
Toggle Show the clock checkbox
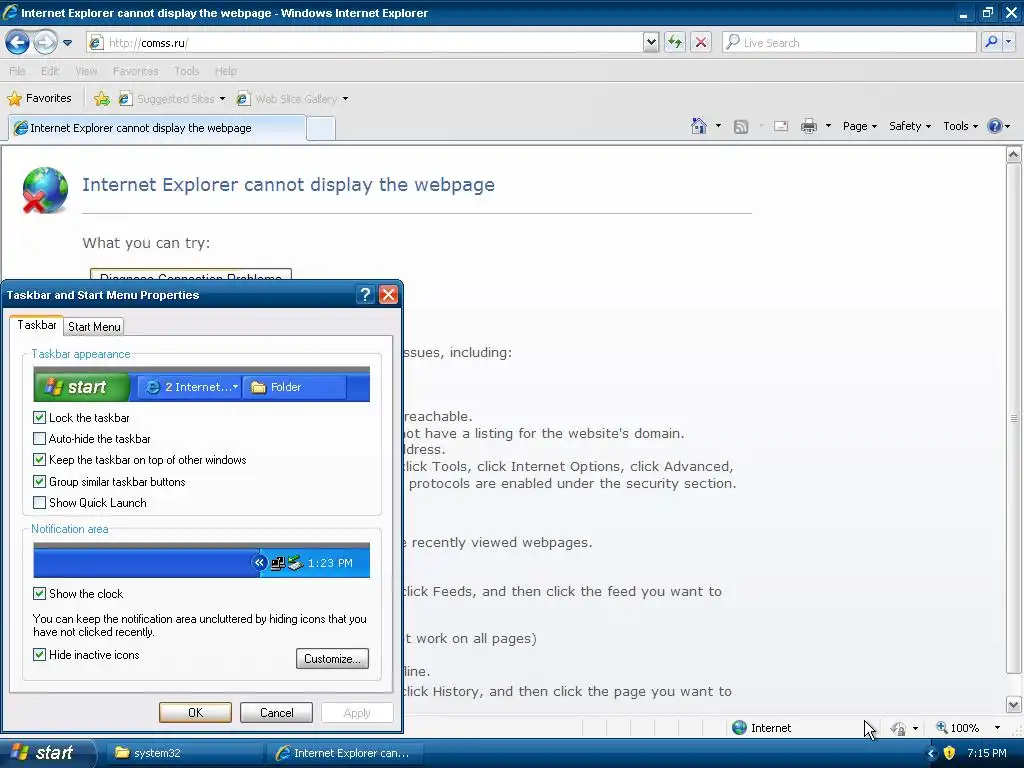(39, 594)
